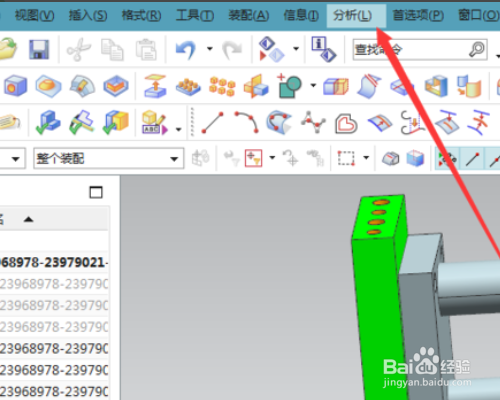Click the intersection curve icon with blue lines

479,122
